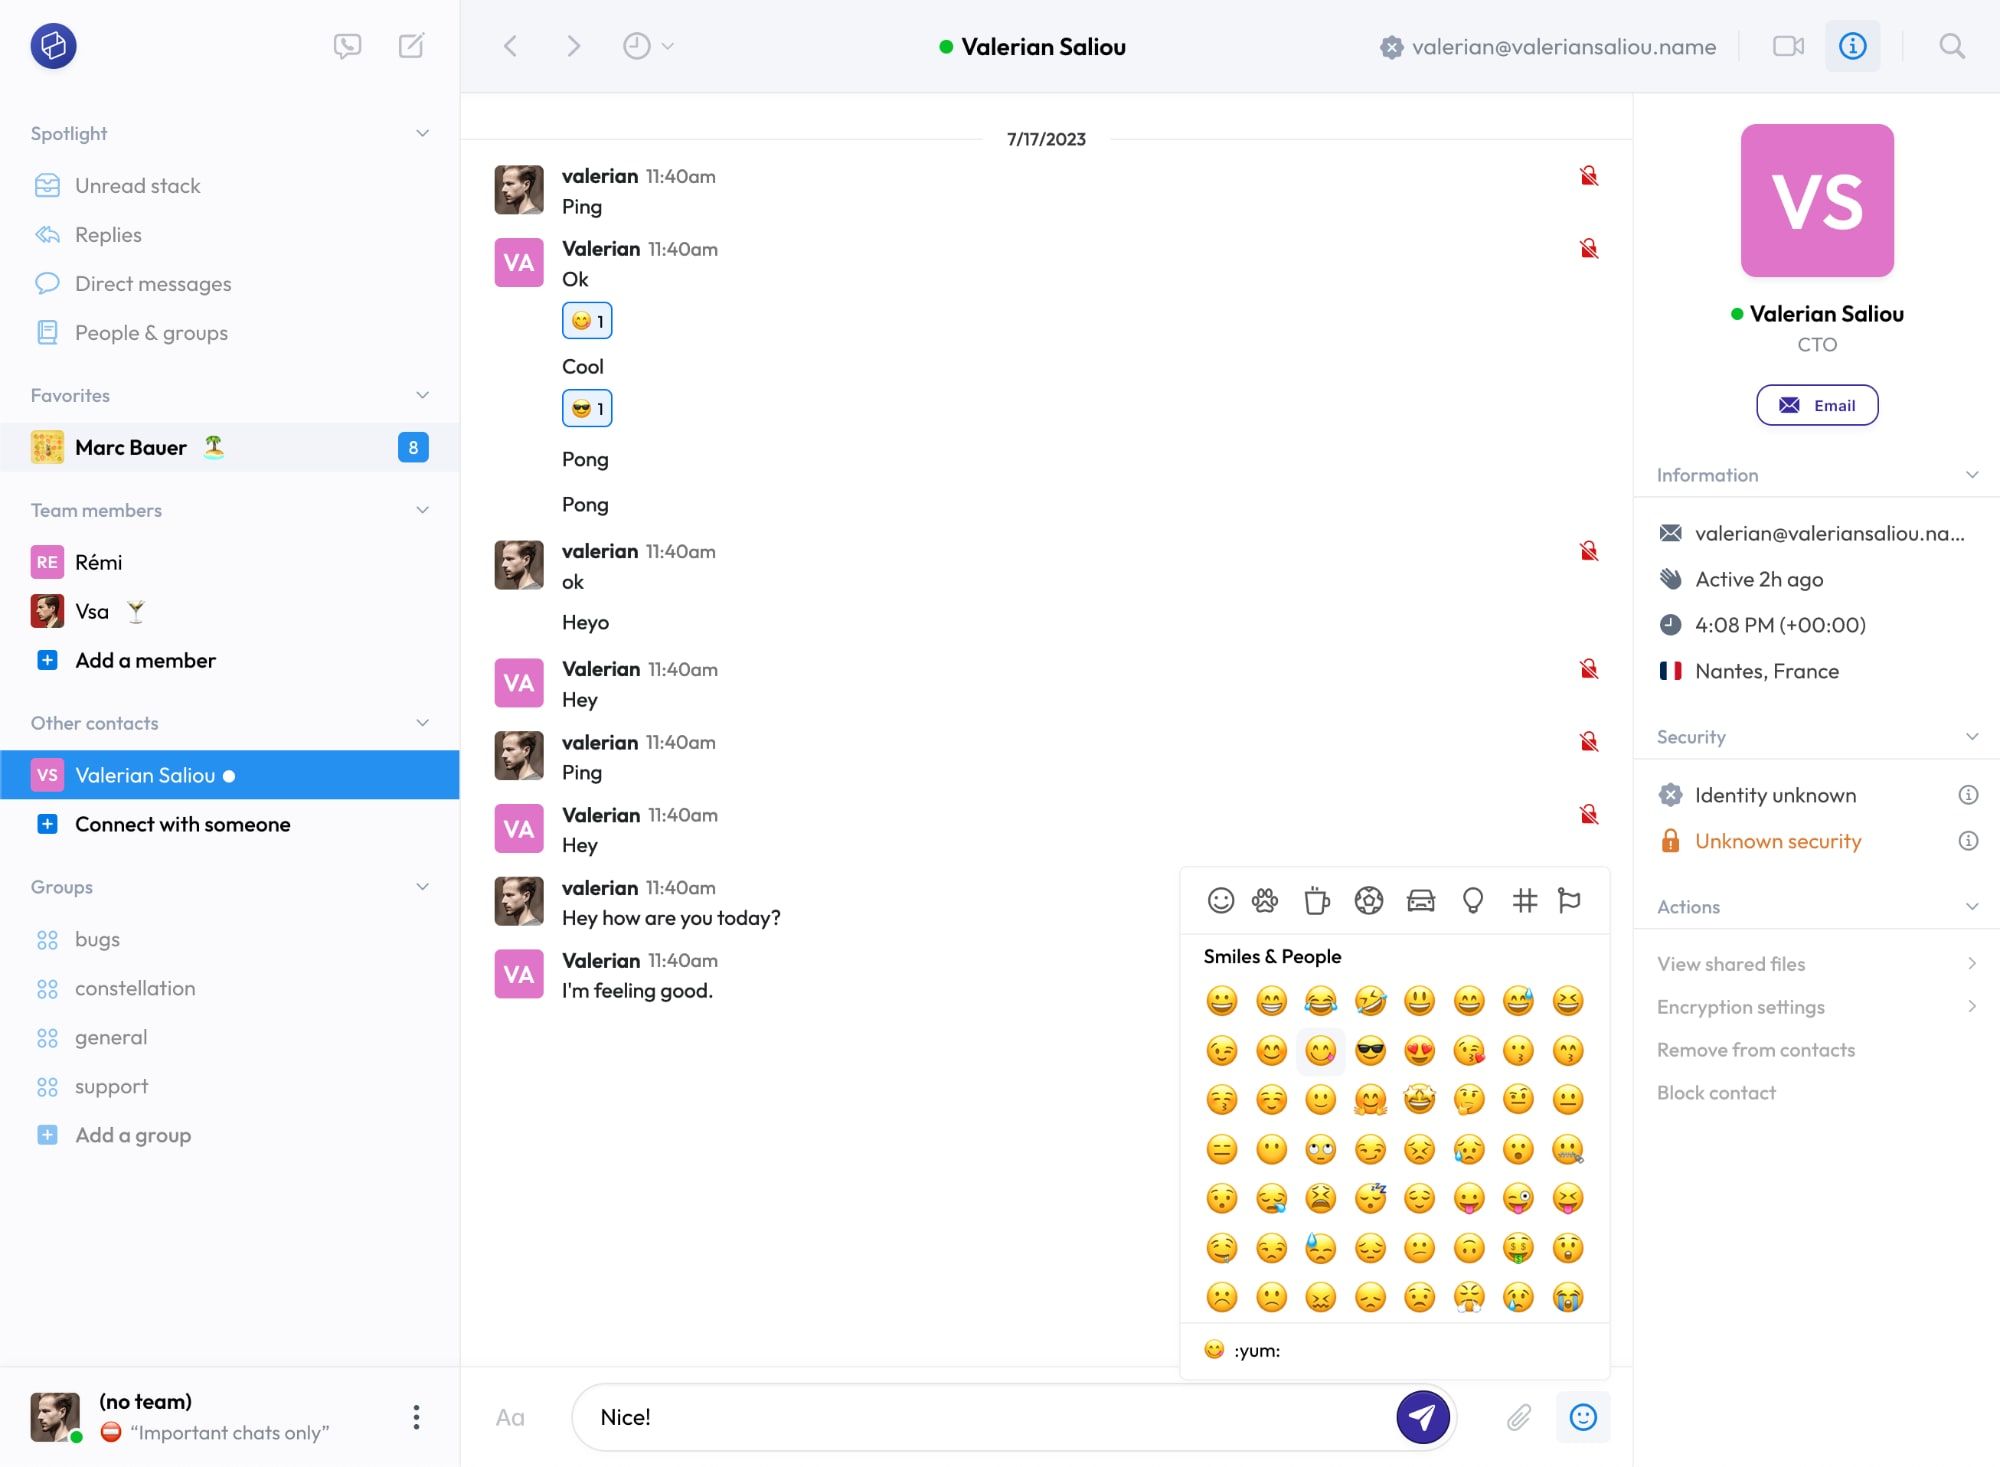The width and height of the screenshot is (2000, 1467).
Task: Collapse the Favorites section
Action: pyautogui.click(x=421, y=395)
